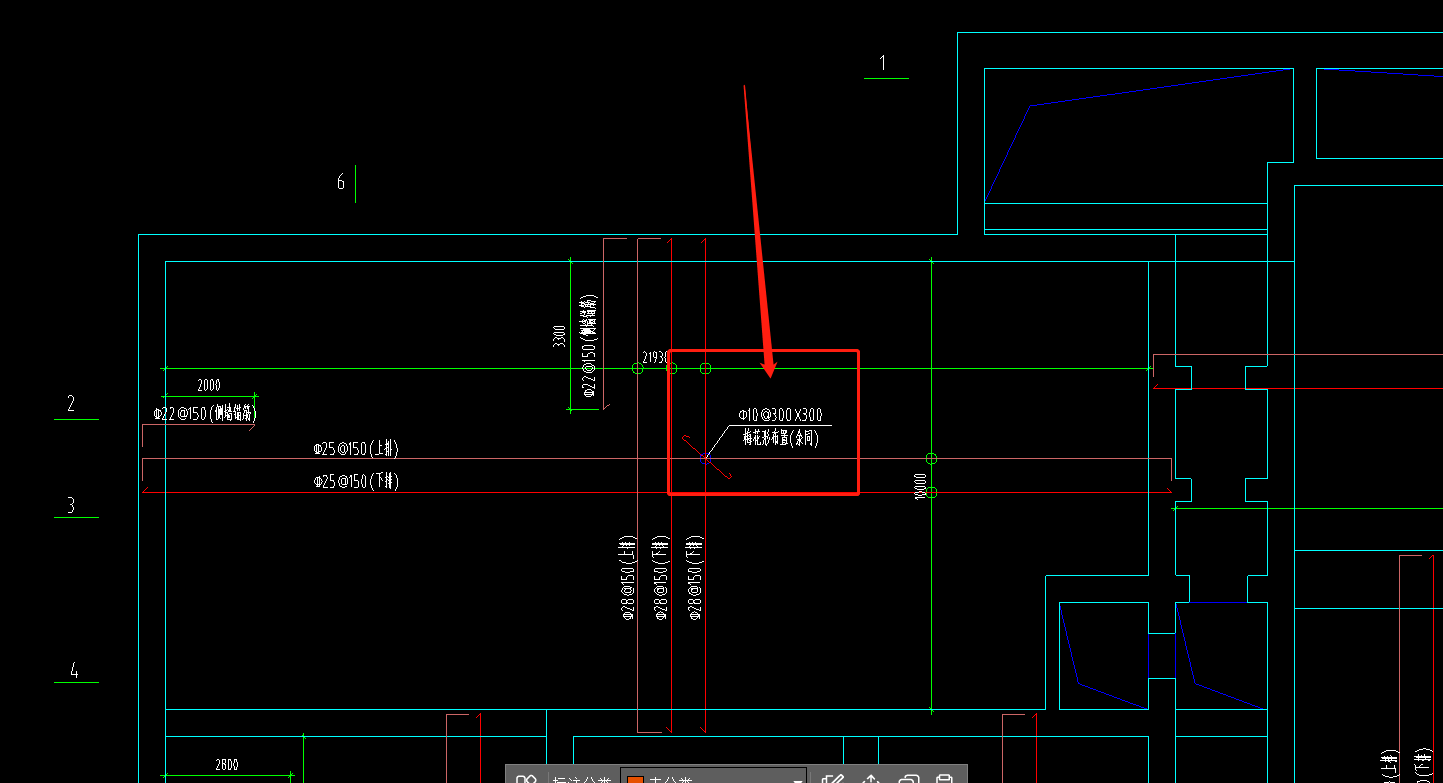The image size is (1443, 783).
Task: Select axis marker number 6
Action: coord(341,182)
